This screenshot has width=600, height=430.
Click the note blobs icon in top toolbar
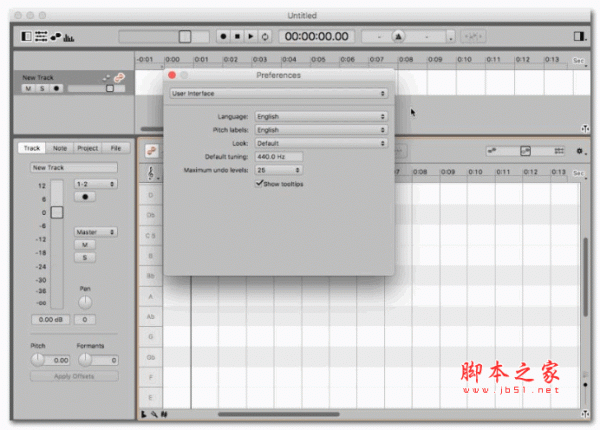(x=56, y=37)
